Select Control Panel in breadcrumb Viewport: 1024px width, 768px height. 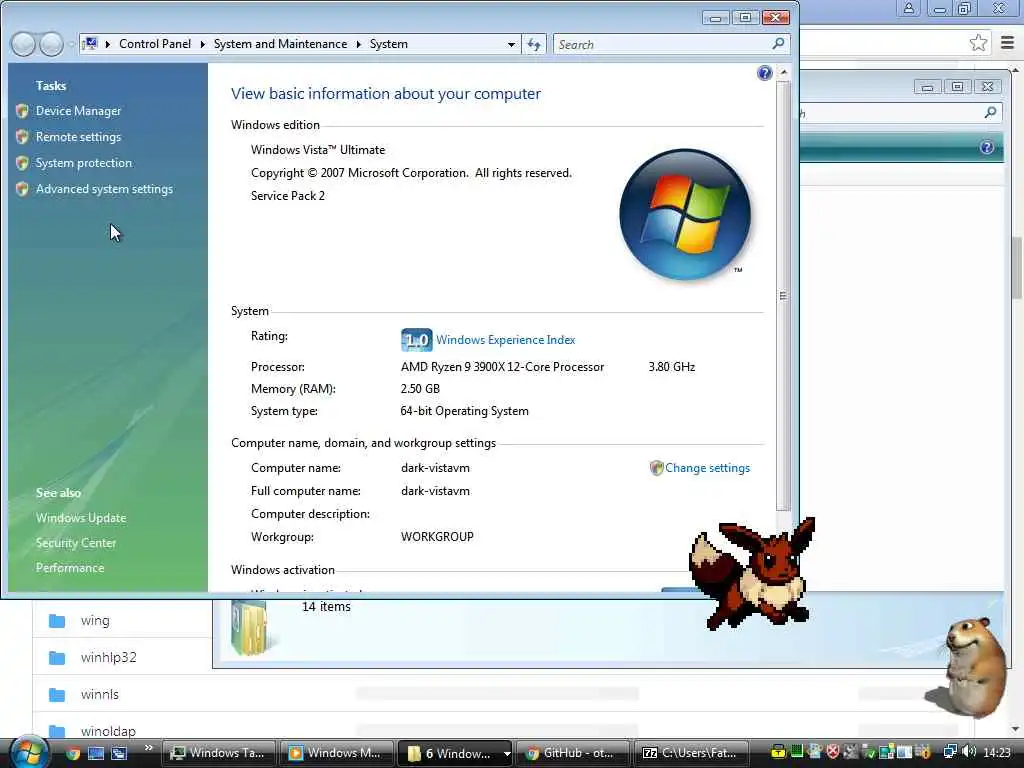click(155, 44)
